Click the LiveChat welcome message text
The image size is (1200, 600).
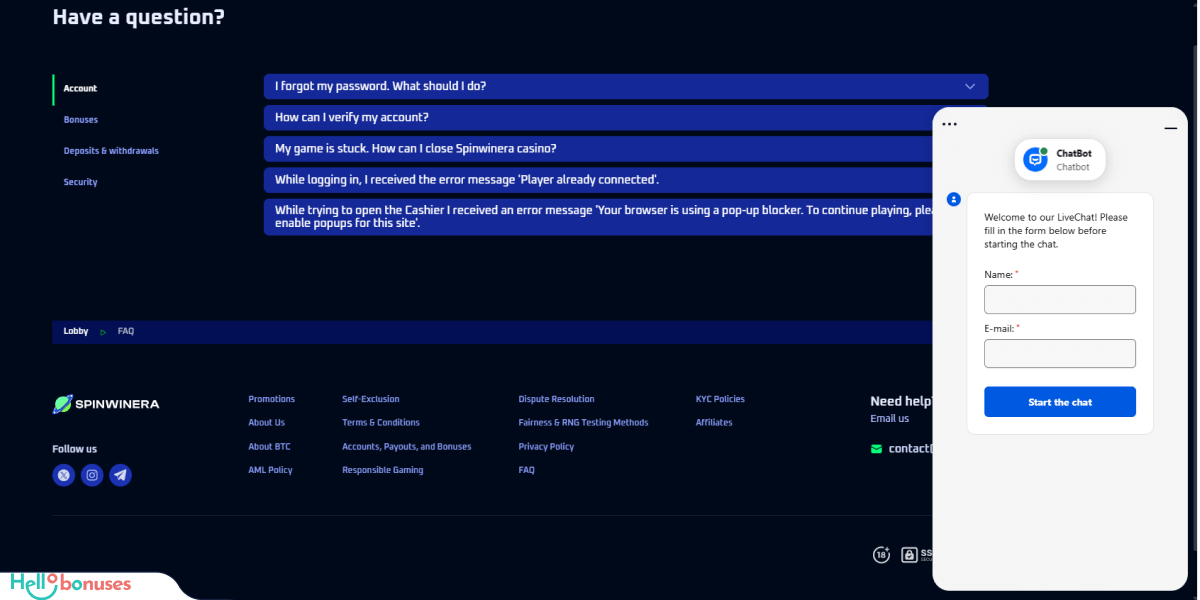click(1056, 231)
